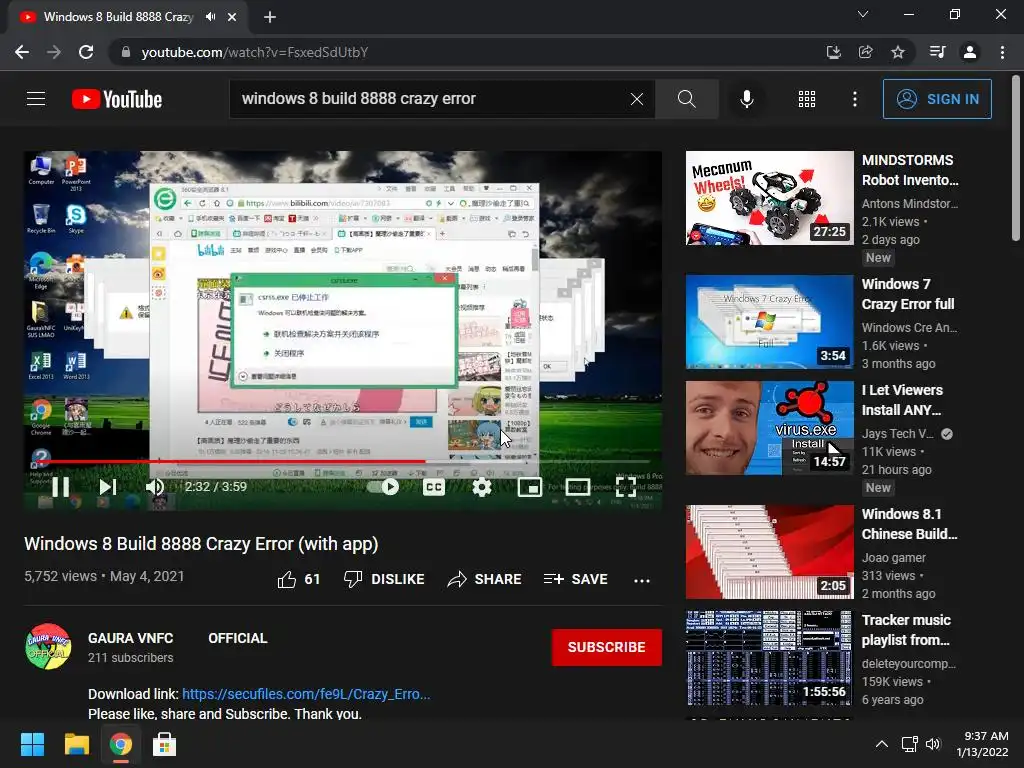Mute the video player volume
Screen dimensions: 1024x768
[x=155, y=487]
